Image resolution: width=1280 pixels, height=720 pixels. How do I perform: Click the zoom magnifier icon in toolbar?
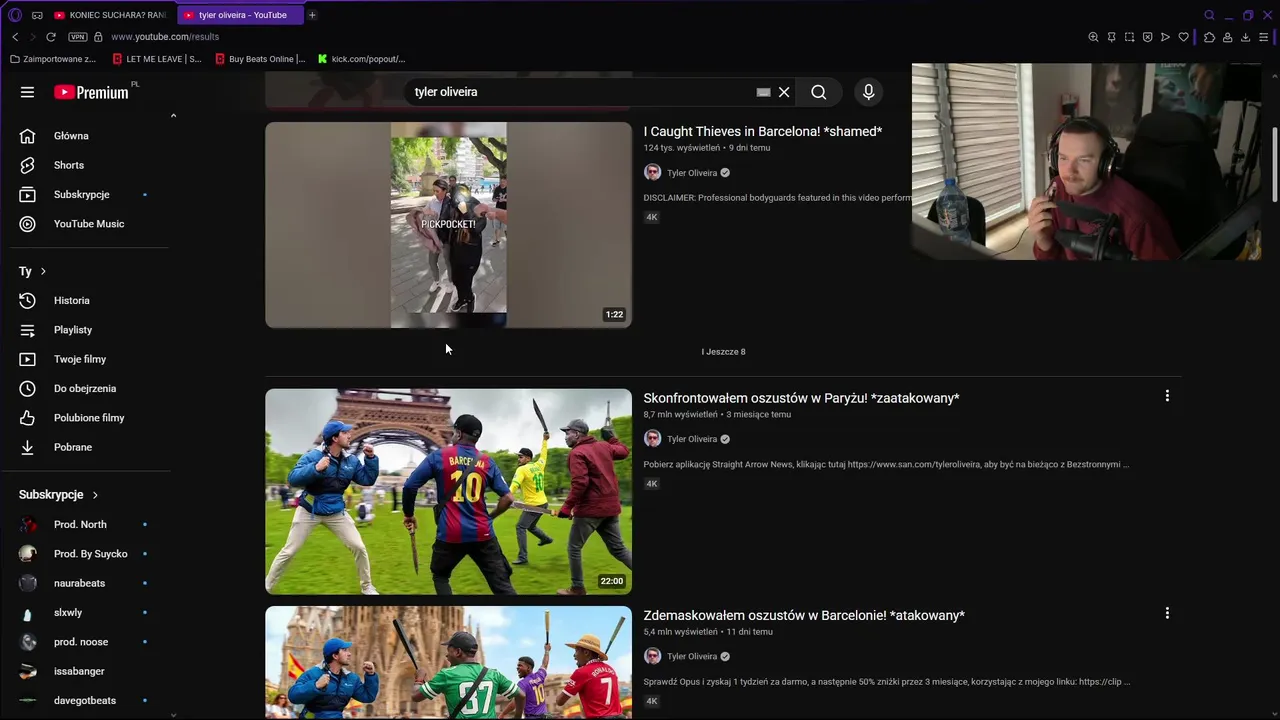click(1093, 37)
